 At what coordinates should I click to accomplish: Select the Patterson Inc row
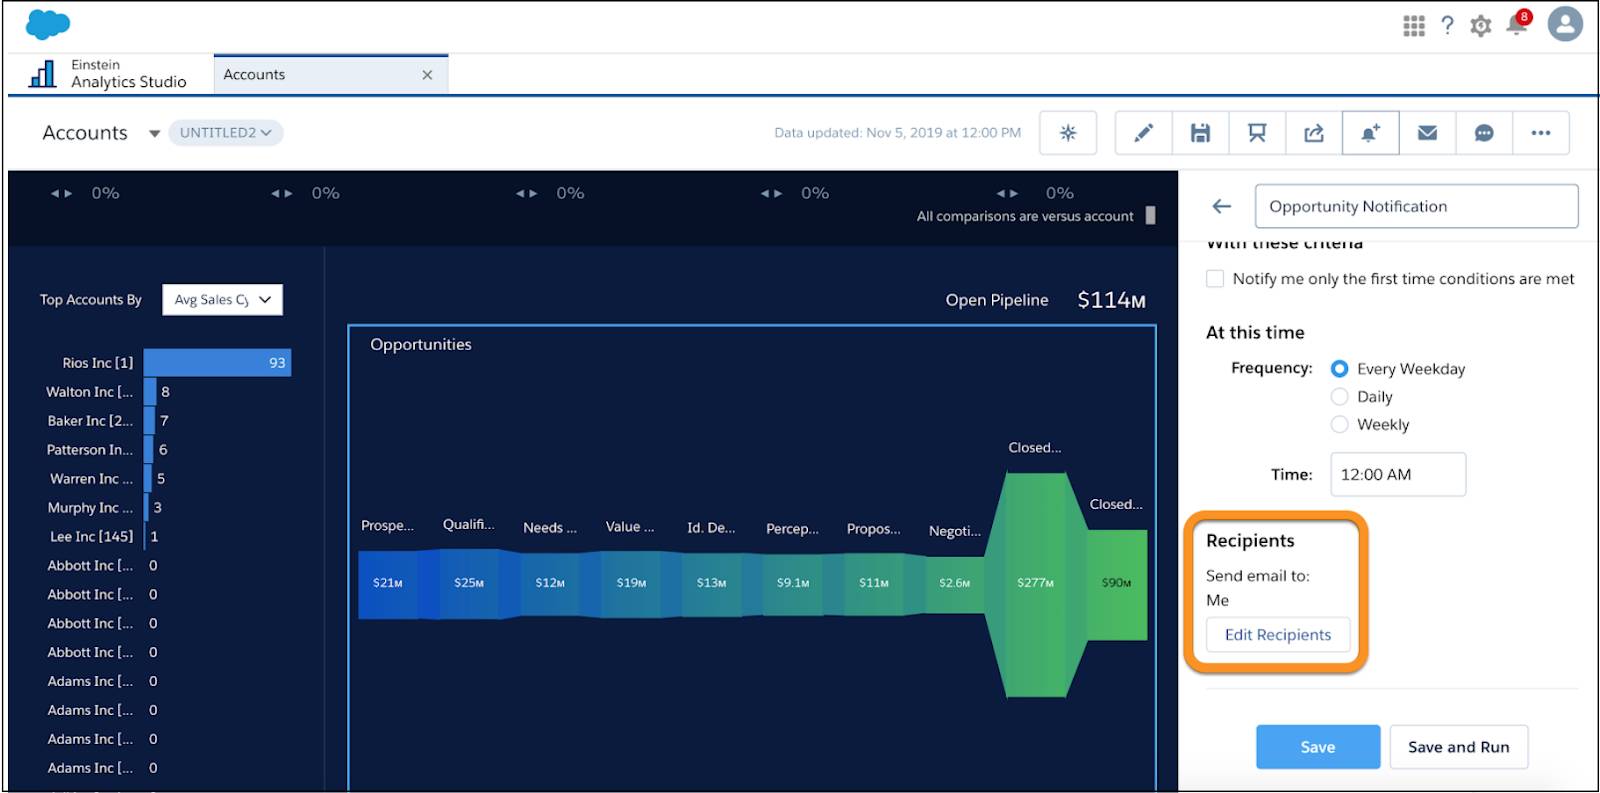pyautogui.click(x=108, y=450)
